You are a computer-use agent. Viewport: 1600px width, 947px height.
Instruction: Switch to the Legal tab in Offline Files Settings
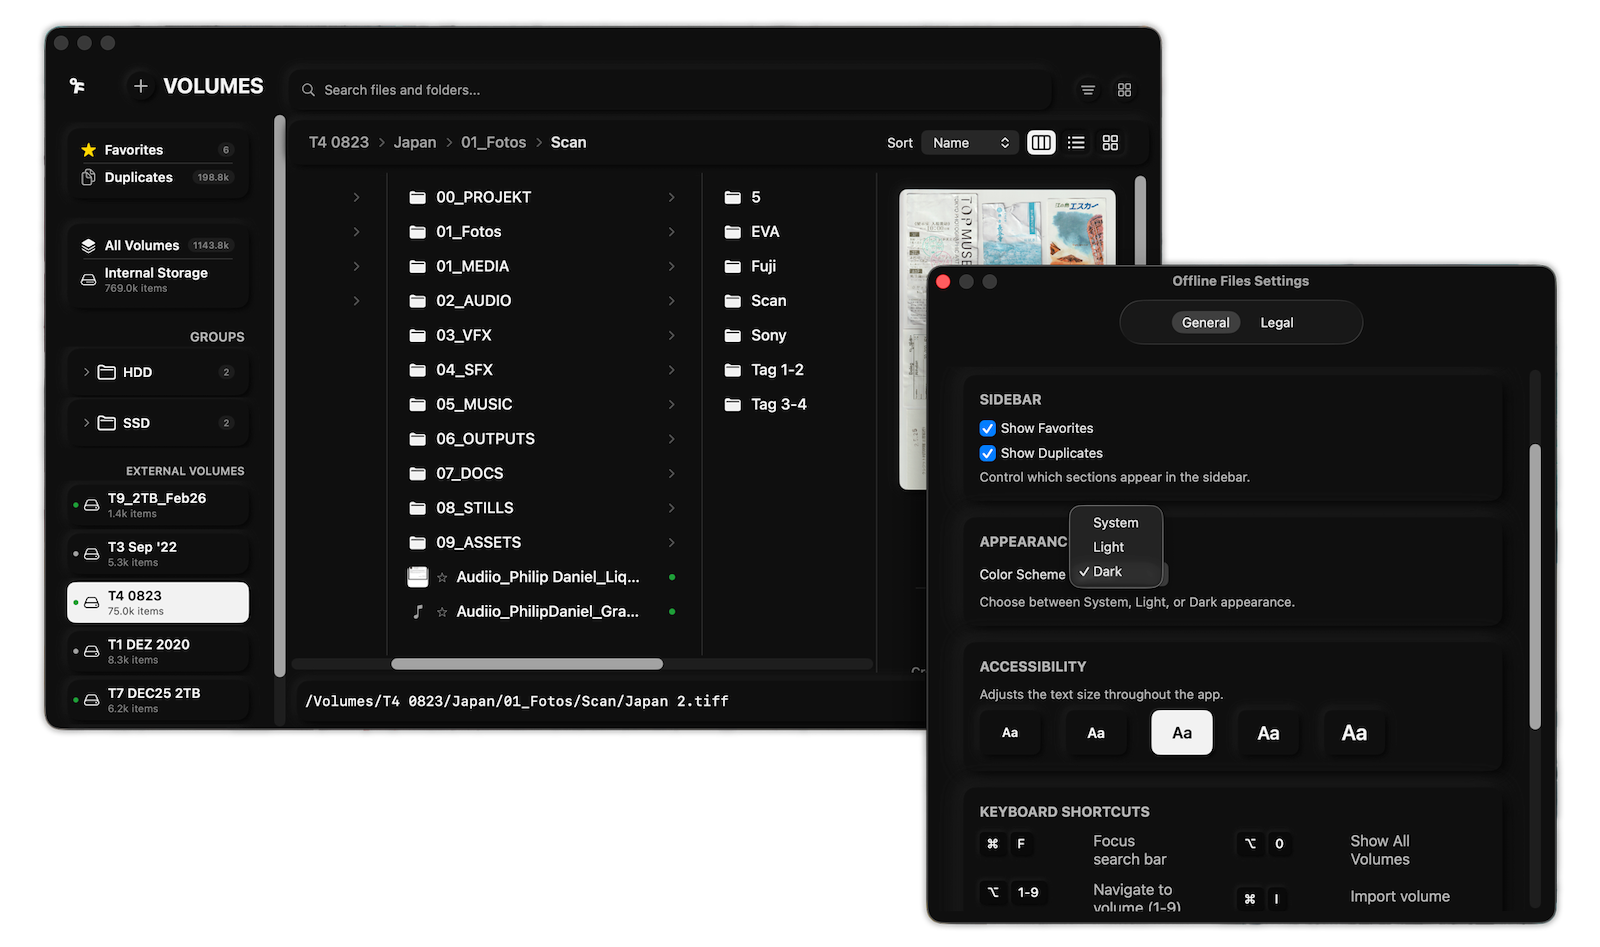pos(1277,322)
